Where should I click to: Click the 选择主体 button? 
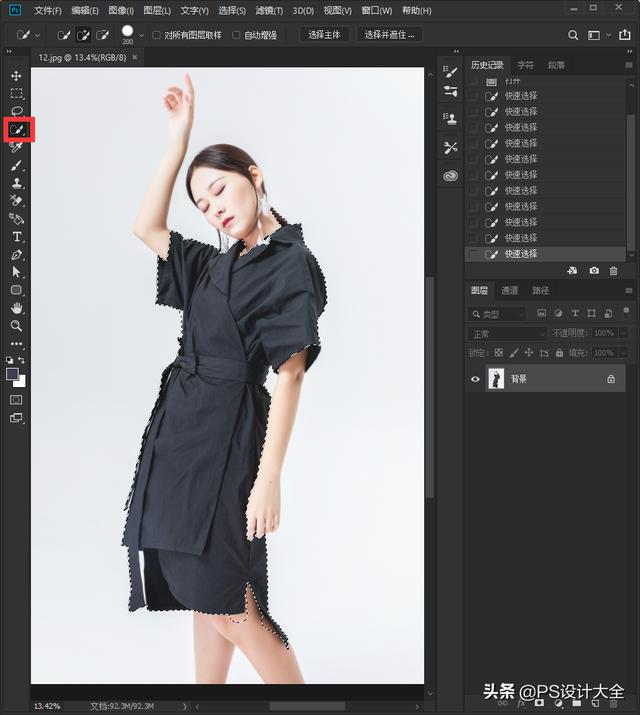click(324, 35)
